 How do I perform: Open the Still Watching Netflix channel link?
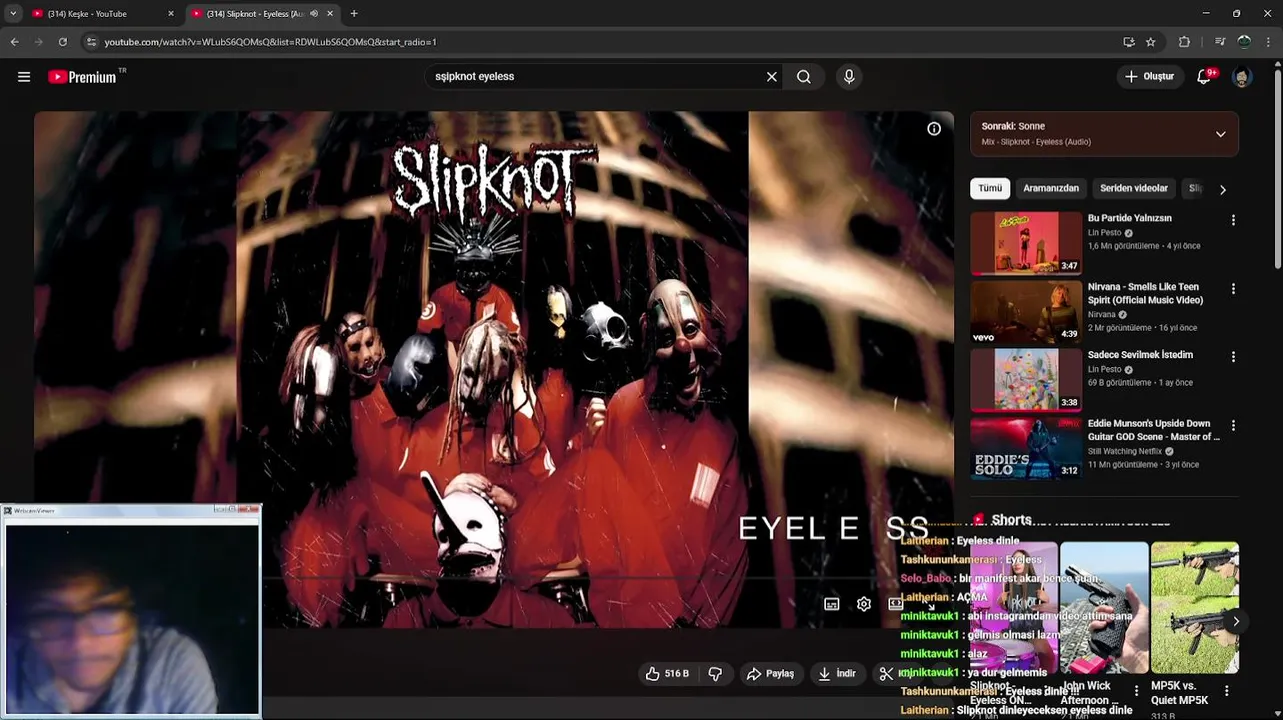coord(1125,451)
